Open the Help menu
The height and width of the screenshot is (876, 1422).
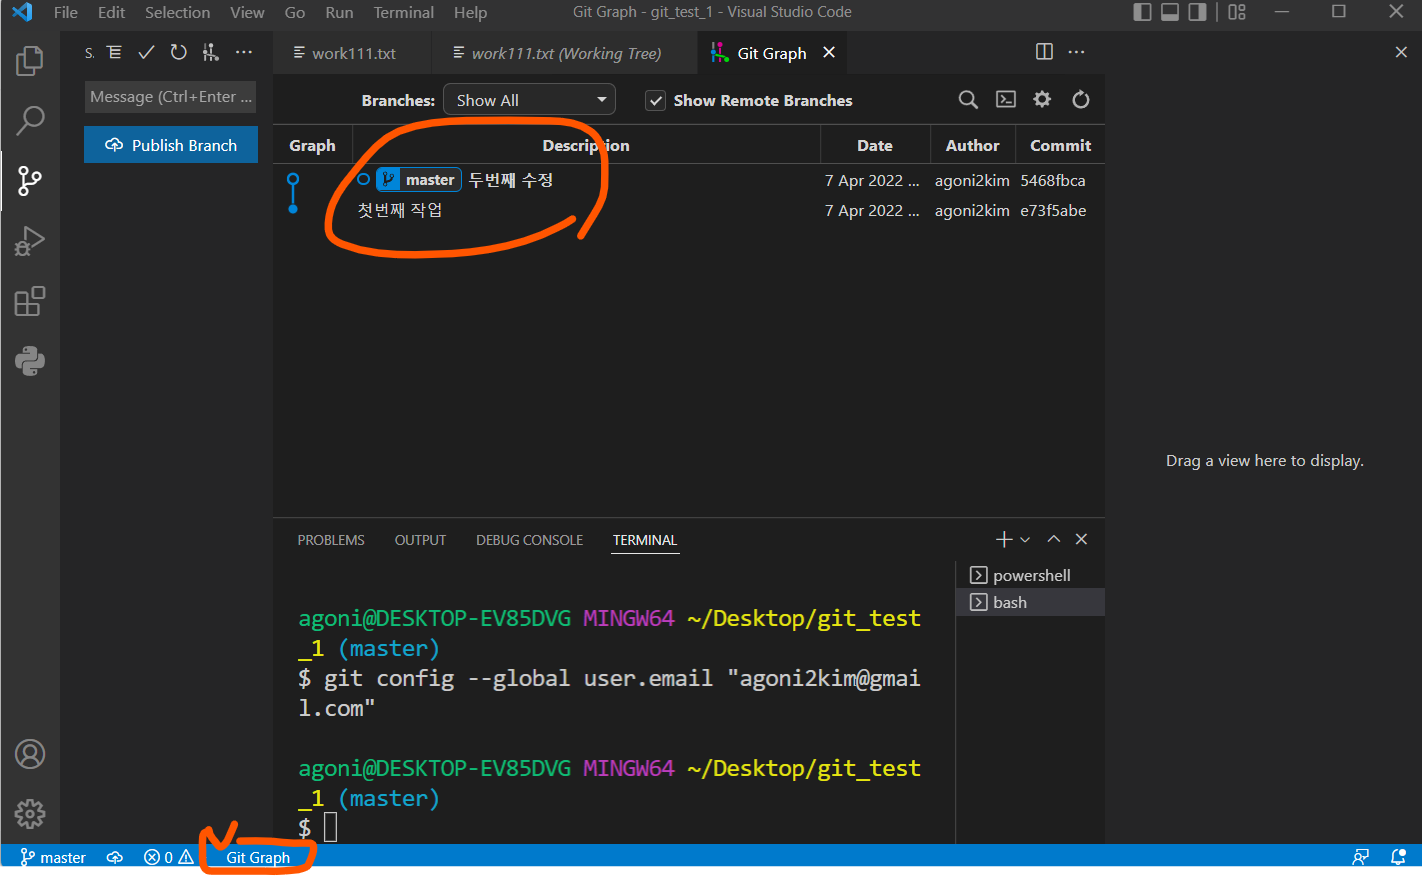click(470, 12)
